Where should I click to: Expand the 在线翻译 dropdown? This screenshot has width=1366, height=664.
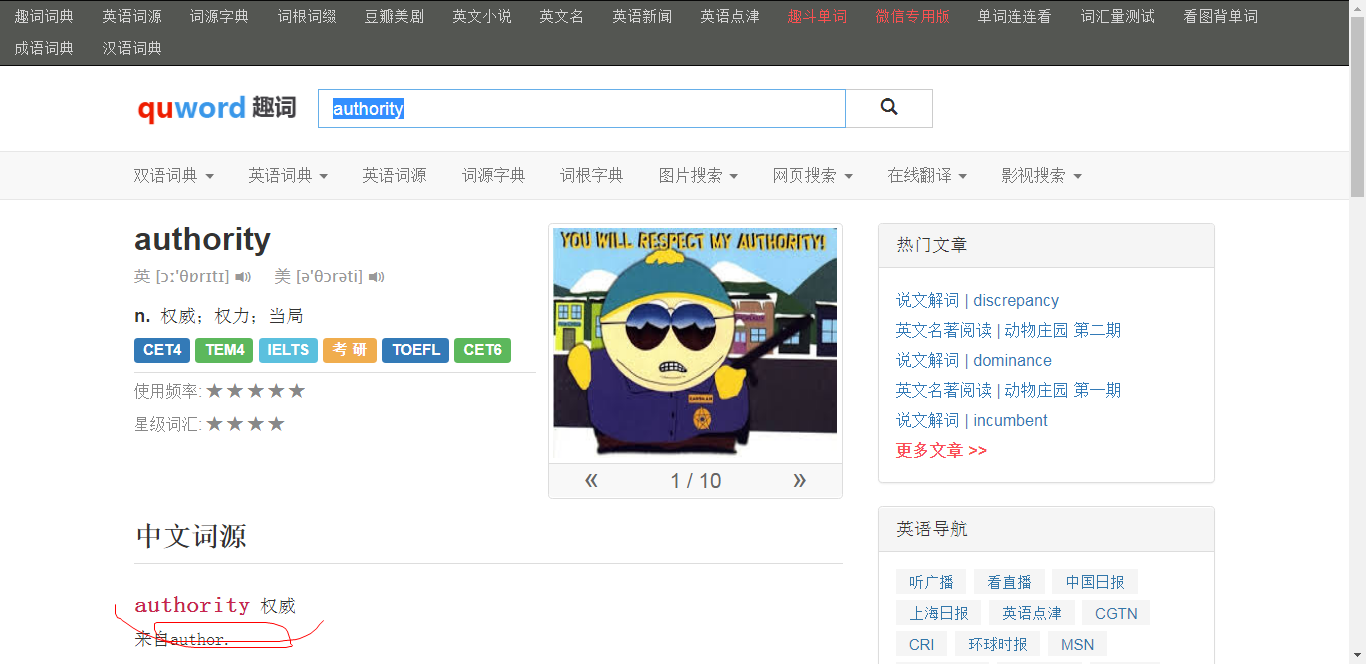(x=927, y=176)
